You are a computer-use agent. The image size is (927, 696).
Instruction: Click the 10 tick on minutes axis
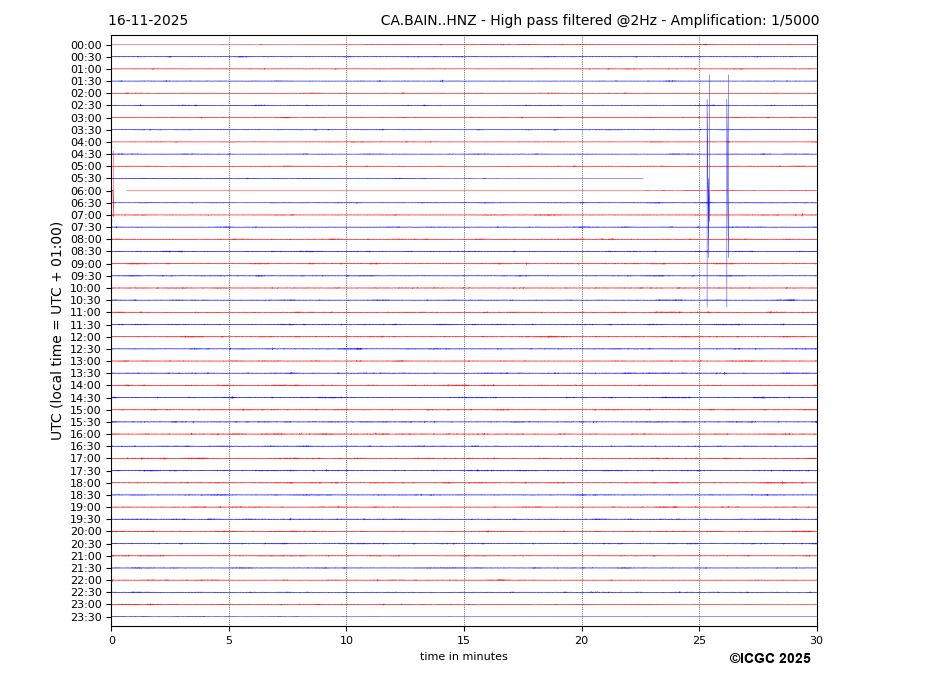[346, 640]
